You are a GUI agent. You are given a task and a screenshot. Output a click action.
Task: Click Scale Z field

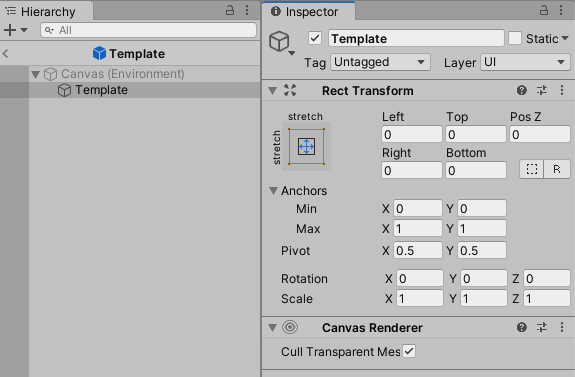547,299
